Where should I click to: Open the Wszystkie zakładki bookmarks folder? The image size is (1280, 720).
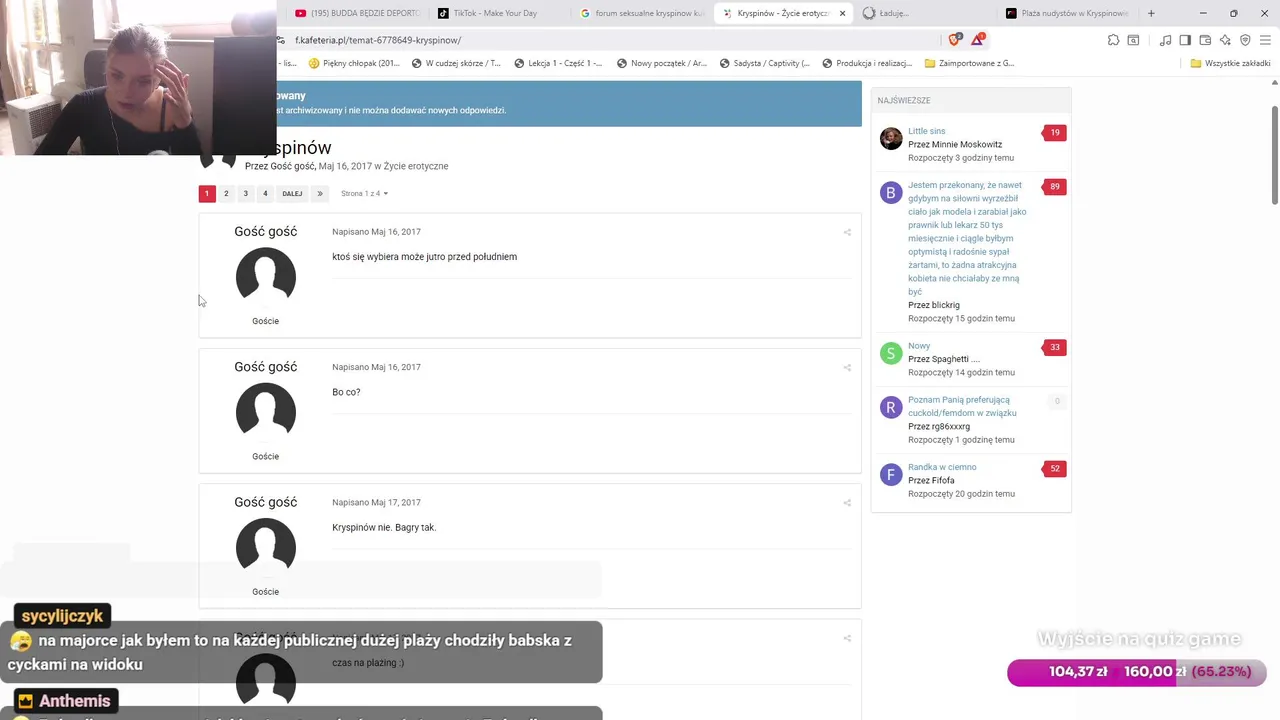click(x=1231, y=63)
